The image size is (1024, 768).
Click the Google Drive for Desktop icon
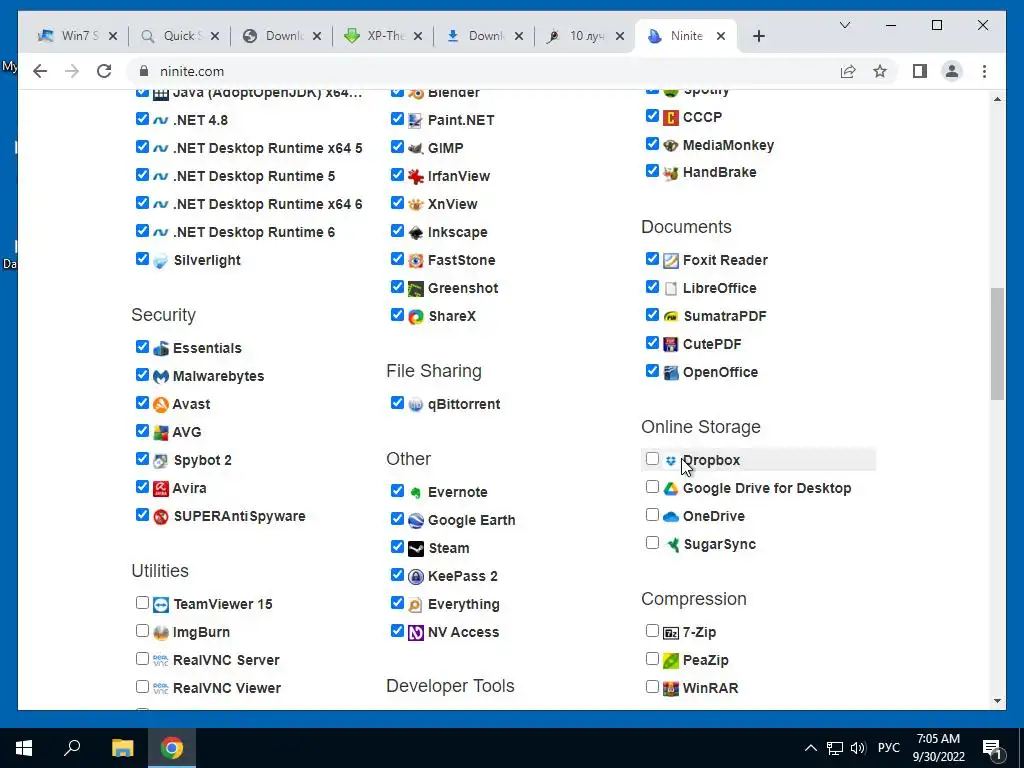pos(671,488)
